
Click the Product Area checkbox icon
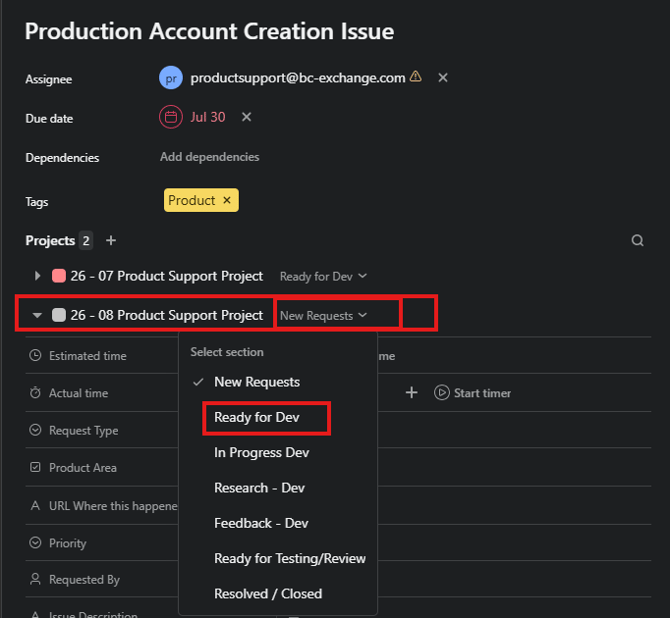(x=35, y=467)
